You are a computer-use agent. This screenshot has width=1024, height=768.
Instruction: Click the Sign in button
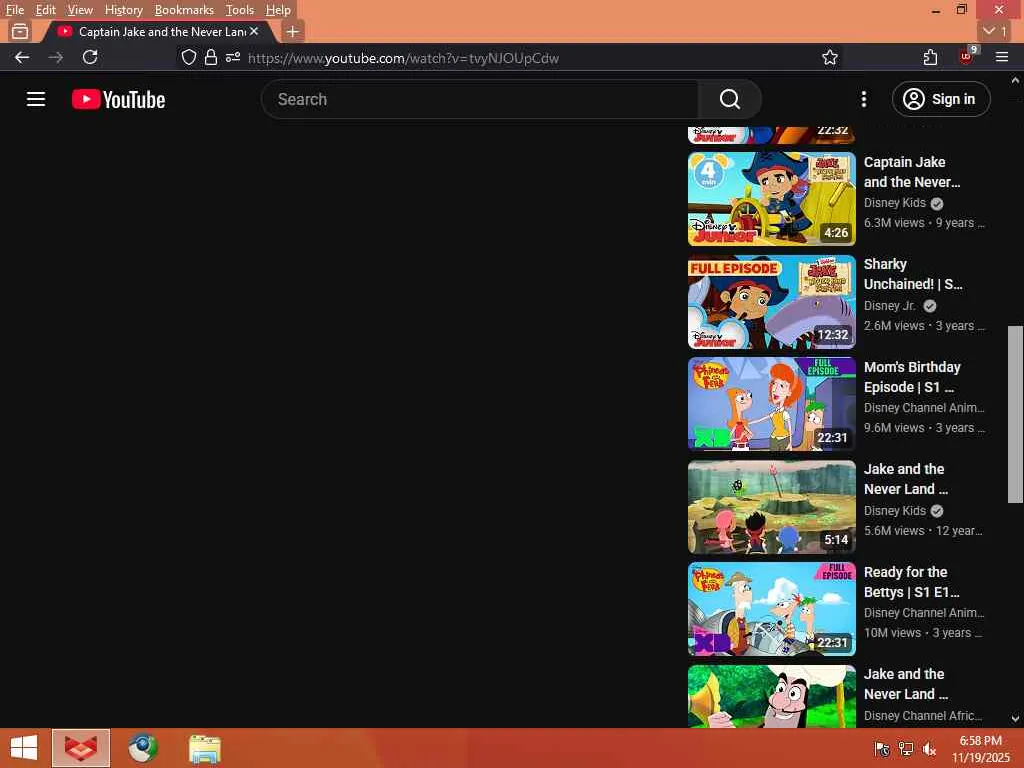click(x=940, y=99)
